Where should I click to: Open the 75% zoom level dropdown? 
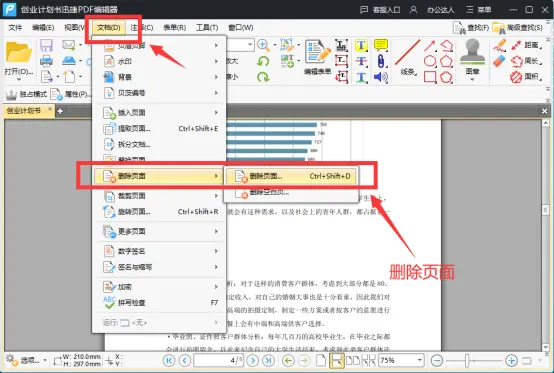(x=419, y=360)
